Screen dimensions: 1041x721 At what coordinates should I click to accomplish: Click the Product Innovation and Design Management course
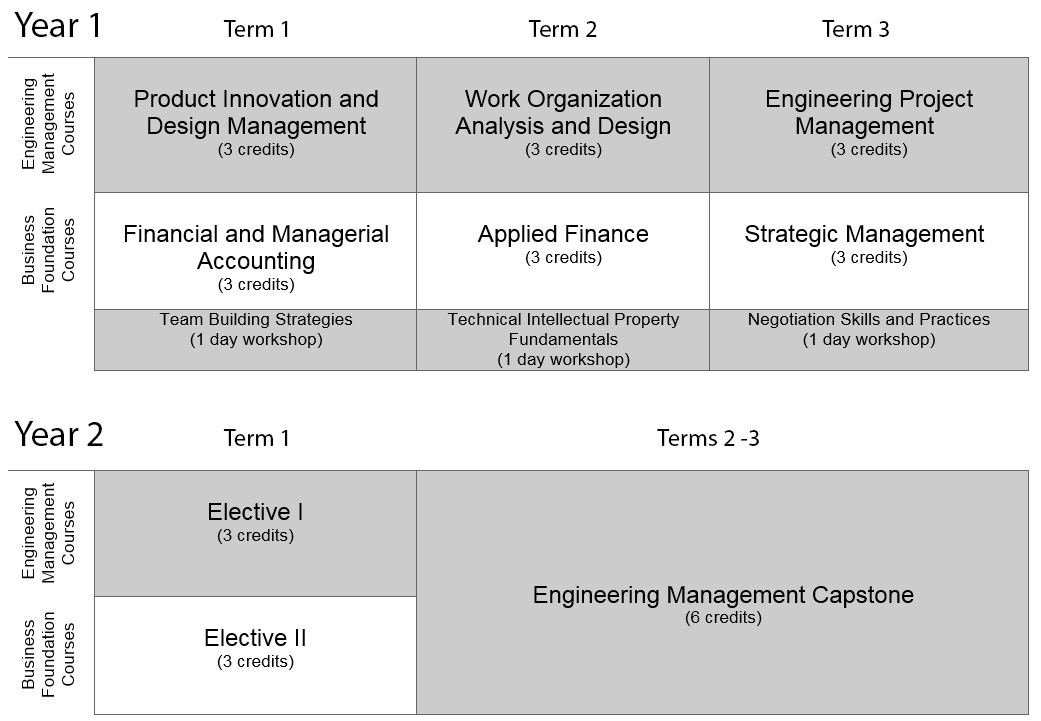pos(256,123)
